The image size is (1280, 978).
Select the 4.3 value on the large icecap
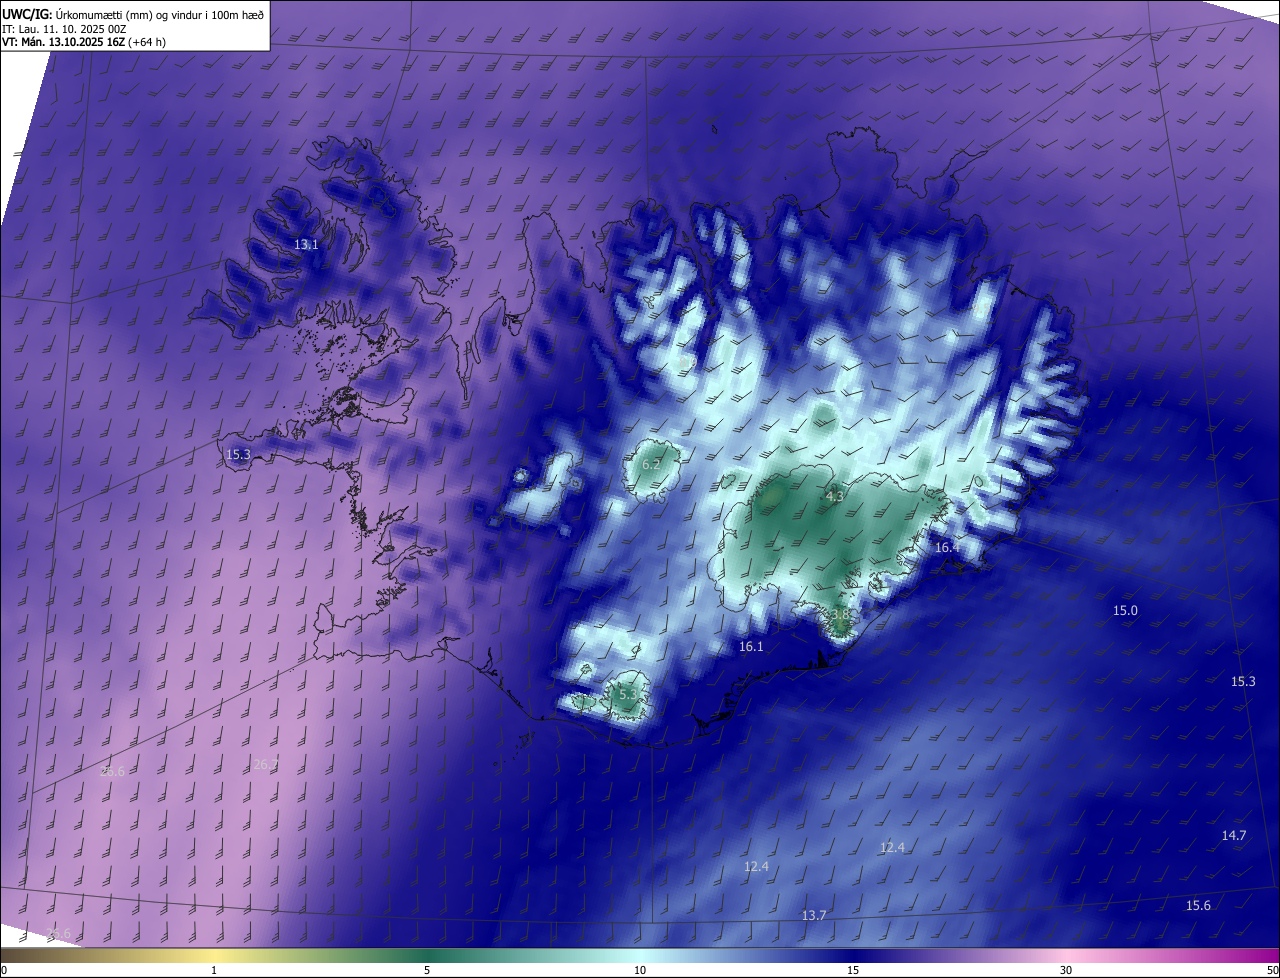click(835, 496)
